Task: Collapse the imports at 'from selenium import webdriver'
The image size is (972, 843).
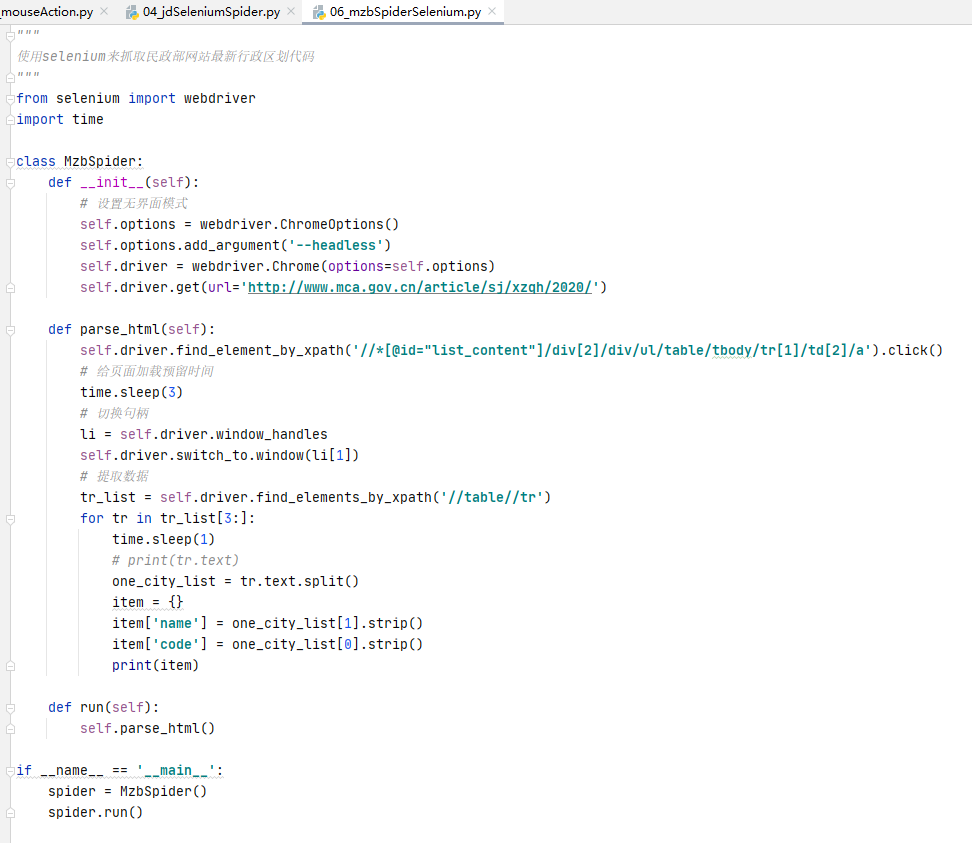Action: pyautogui.click(x=11, y=99)
